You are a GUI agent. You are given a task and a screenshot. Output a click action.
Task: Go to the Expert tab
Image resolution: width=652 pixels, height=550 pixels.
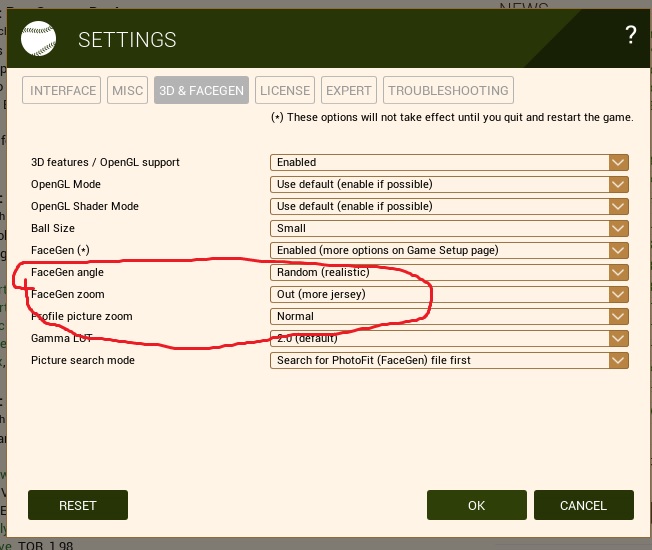point(349,90)
